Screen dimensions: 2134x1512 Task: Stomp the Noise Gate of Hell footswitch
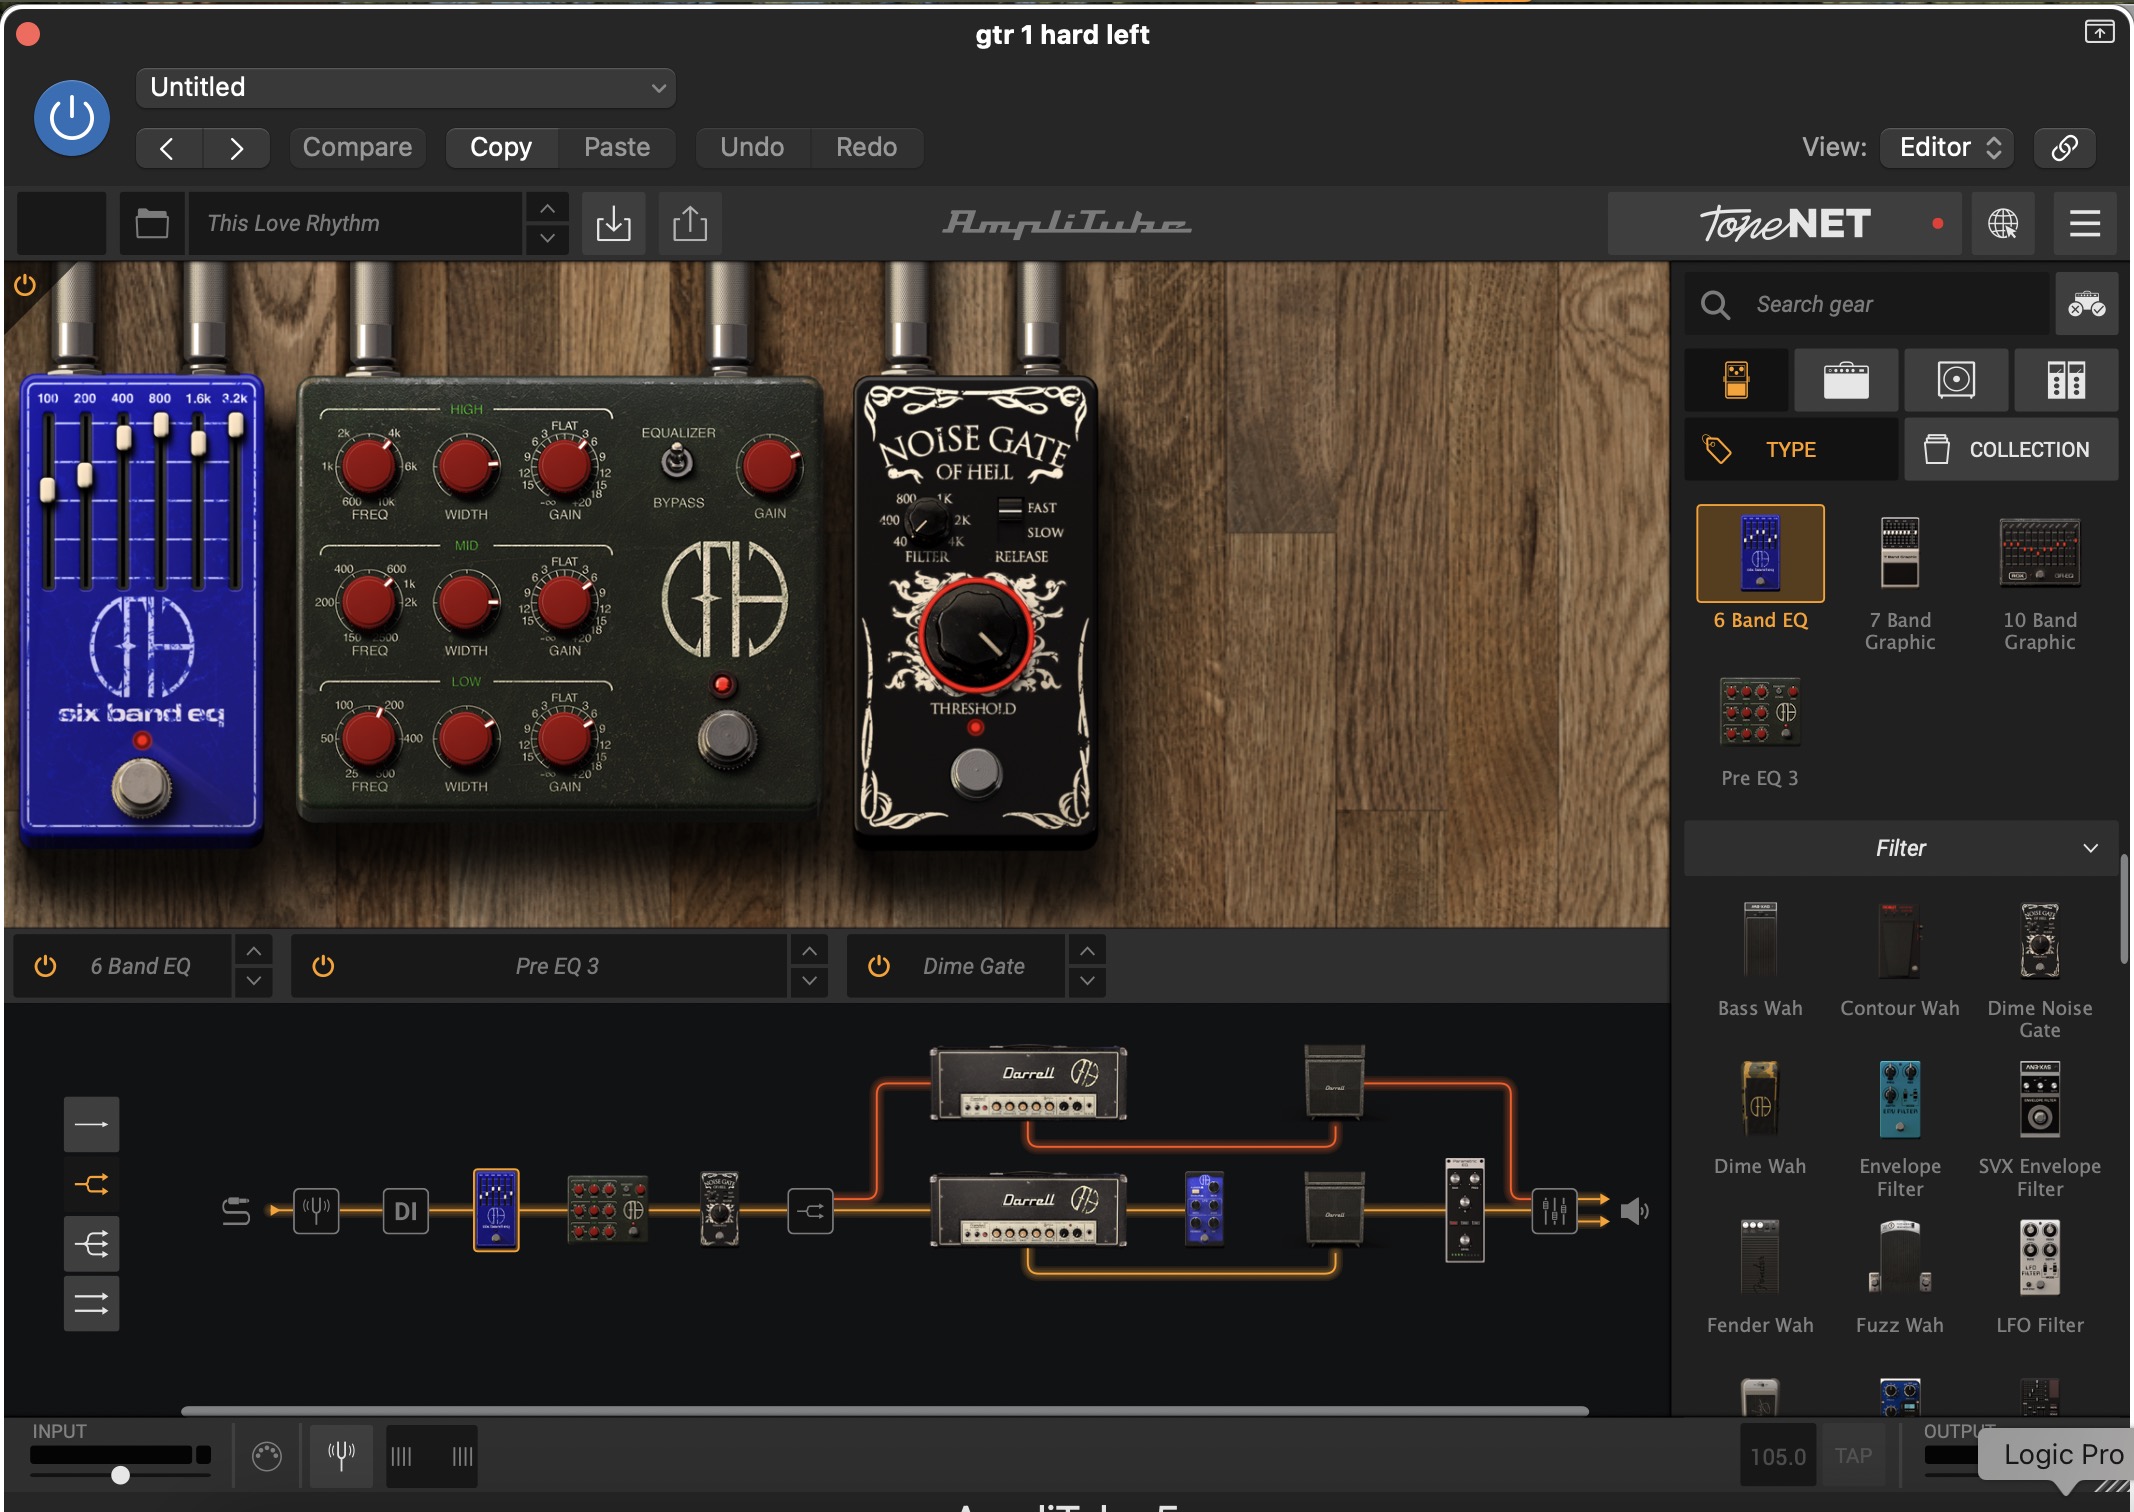(976, 772)
